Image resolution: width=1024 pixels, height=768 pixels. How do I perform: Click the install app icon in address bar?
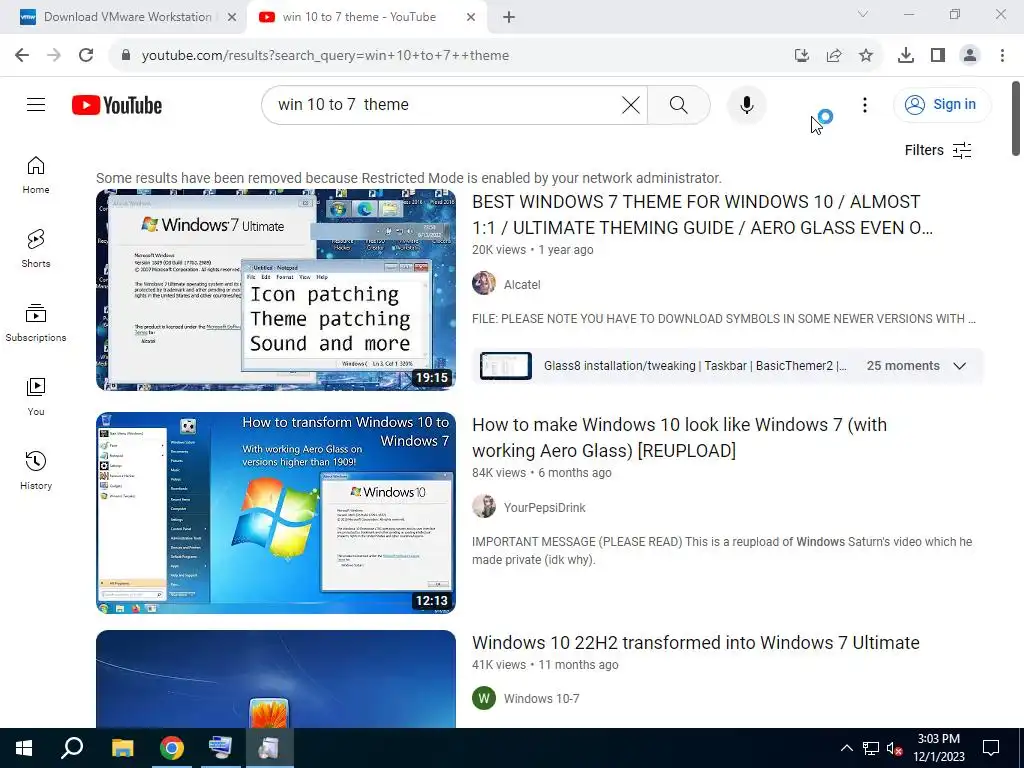point(802,56)
